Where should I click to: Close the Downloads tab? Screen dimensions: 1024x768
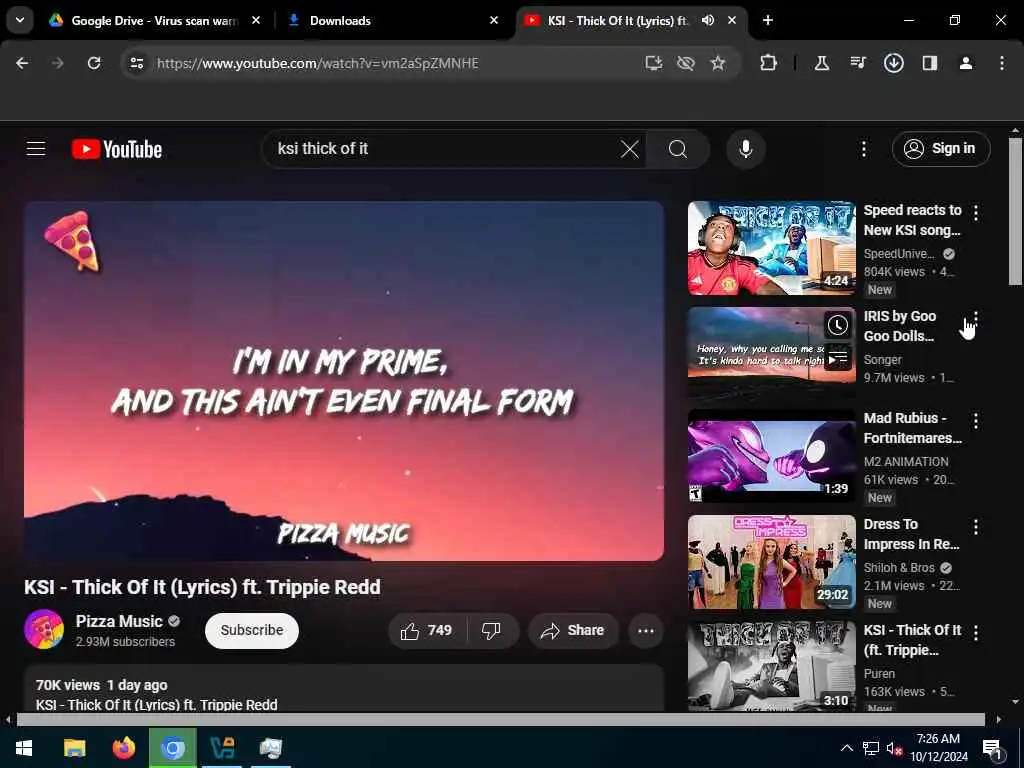click(494, 20)
